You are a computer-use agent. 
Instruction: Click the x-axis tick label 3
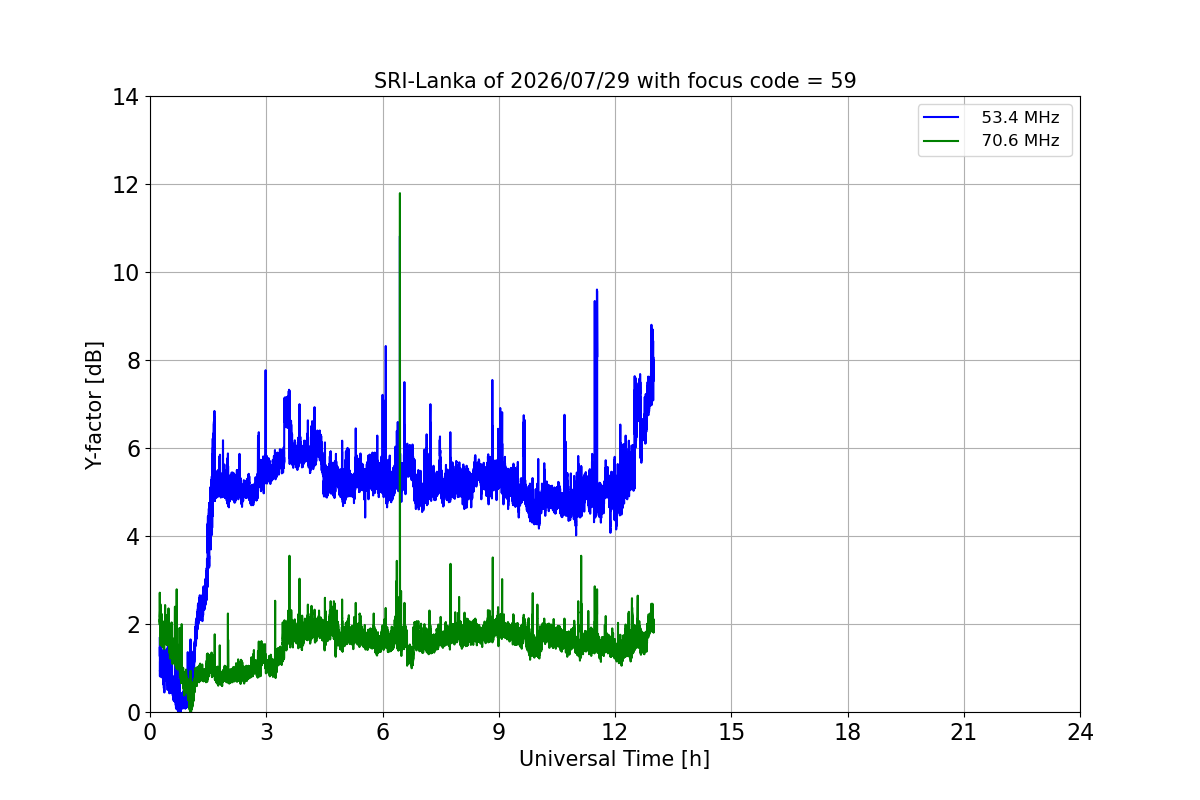[266, 732]
